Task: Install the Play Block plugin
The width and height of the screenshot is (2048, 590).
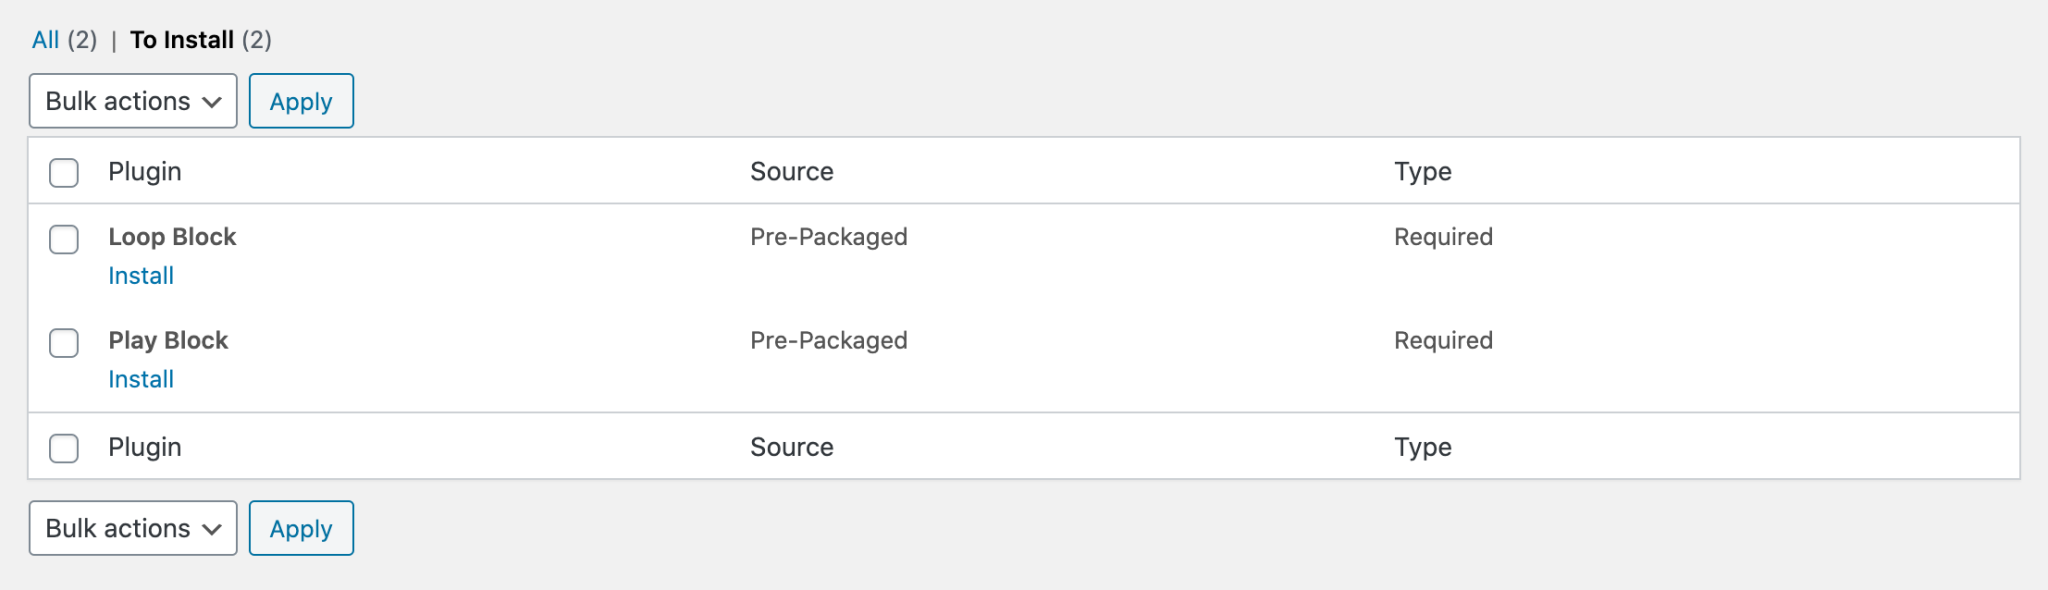Action: click(x=141, y=379)
